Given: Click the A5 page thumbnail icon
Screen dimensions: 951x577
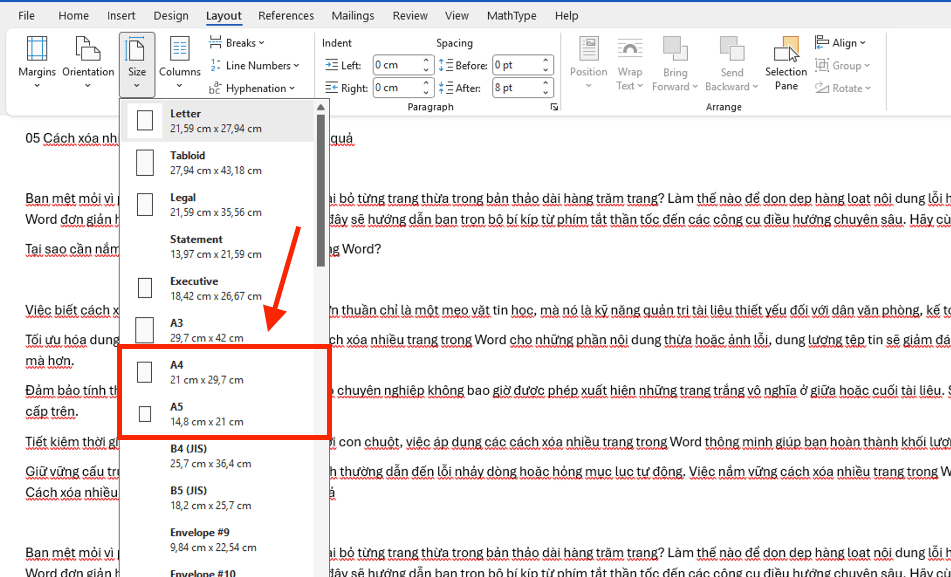Looking at the screenshot, I should pyautogui.click(x=145, y=414).
